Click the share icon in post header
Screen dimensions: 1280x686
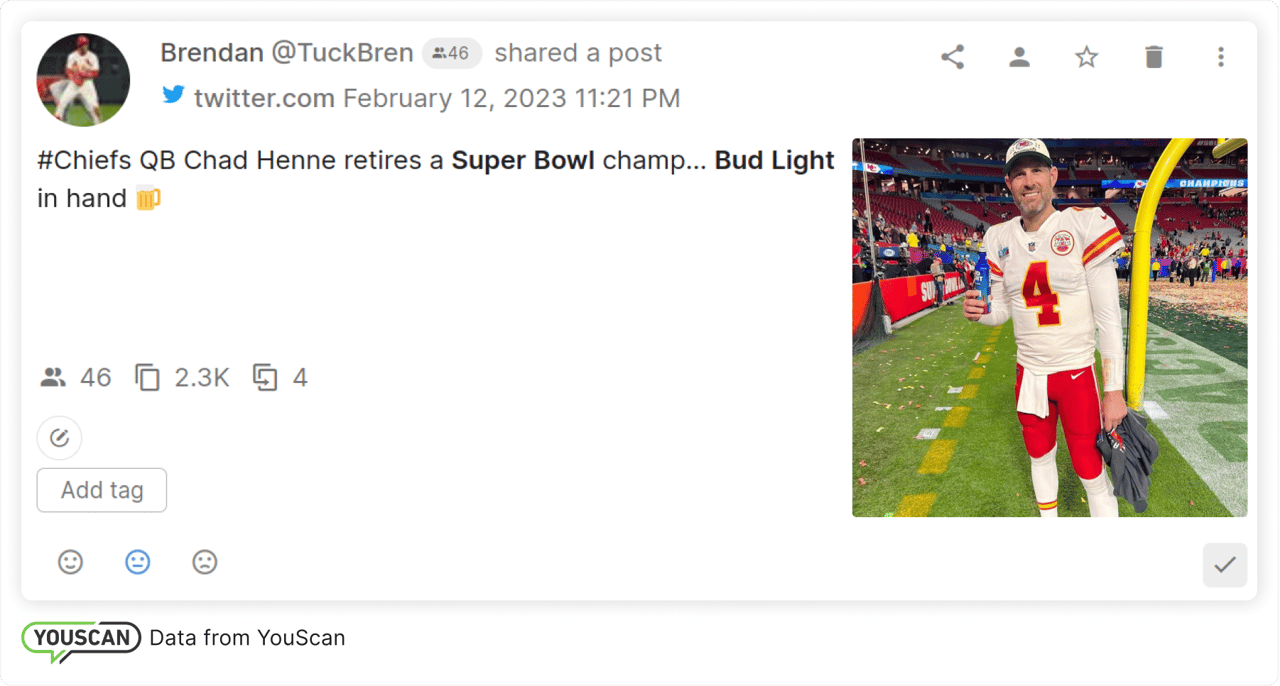click(x=952, y=57)
